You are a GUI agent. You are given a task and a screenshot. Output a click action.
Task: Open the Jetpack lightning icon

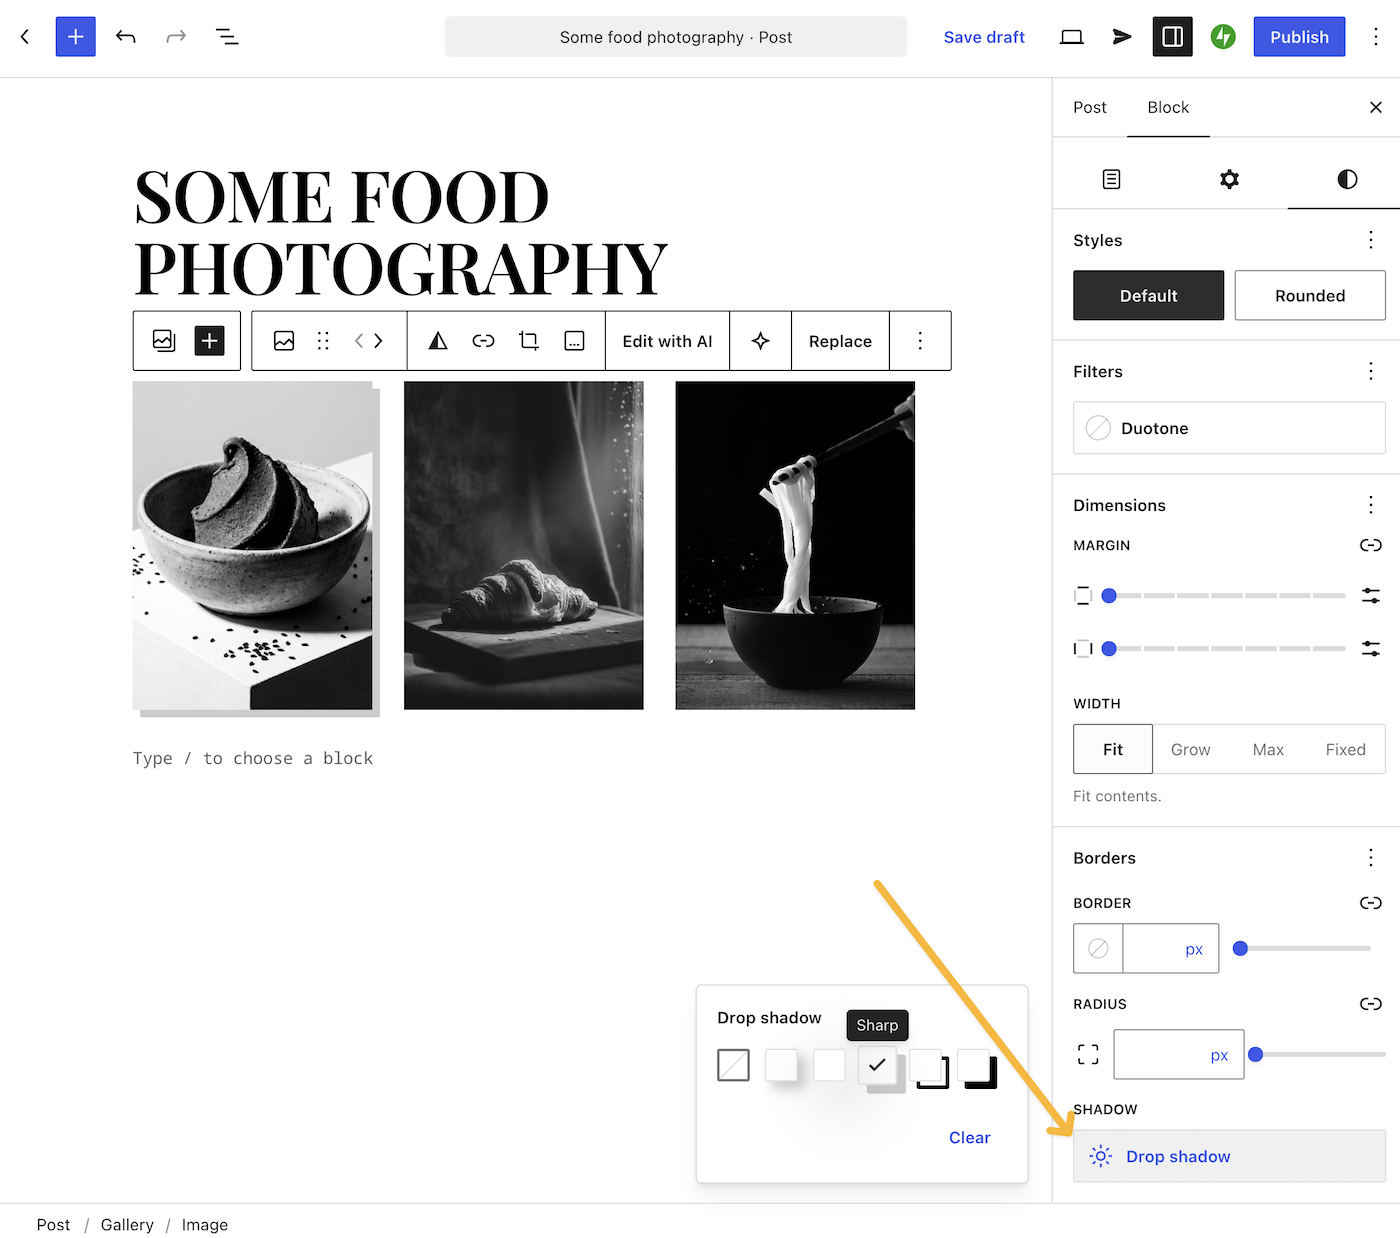pyautogui.click(x=1223, y=37)
